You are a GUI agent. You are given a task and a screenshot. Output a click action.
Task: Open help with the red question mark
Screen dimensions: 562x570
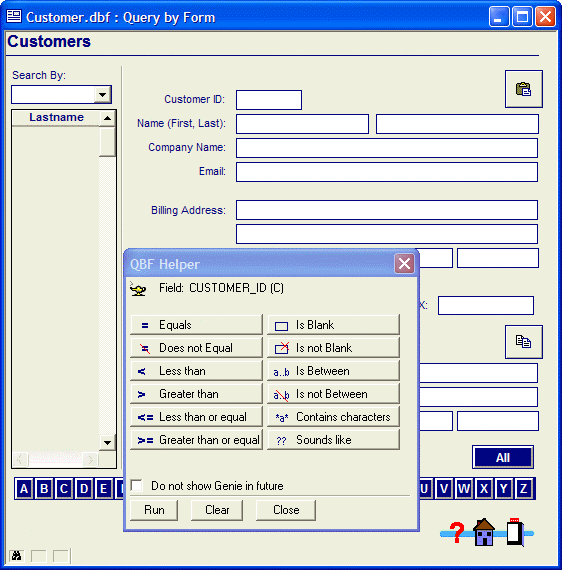click(457, 533)
